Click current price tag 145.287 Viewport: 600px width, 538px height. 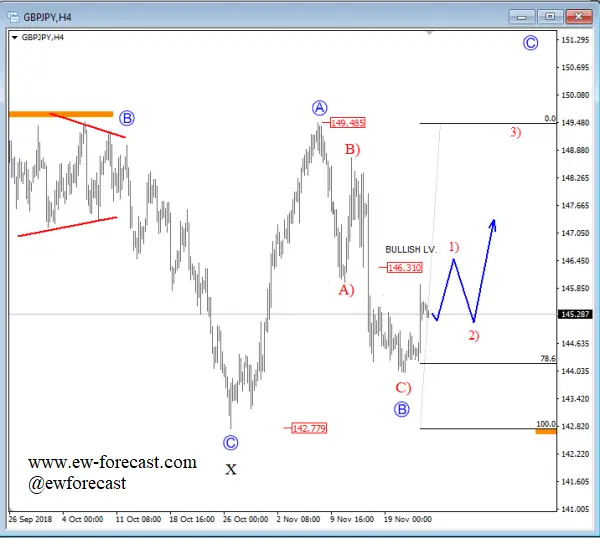click(x=575, y=314)
